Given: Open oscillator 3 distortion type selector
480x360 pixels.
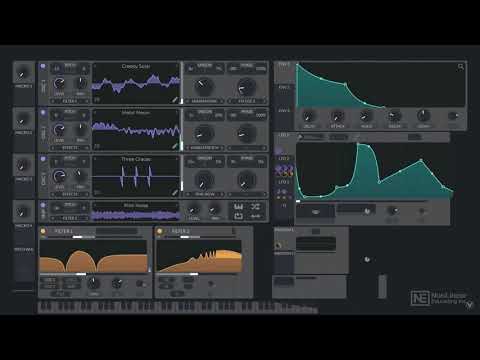Looking at the screenshot, I should 247,194.
